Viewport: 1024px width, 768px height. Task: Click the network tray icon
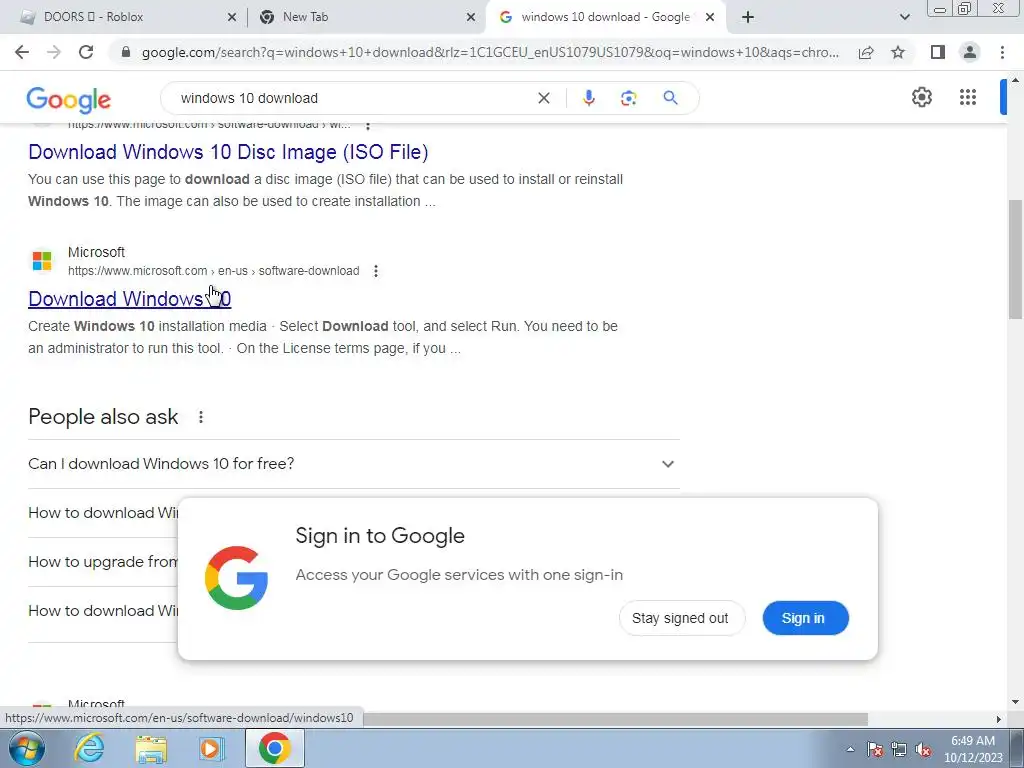coord(899,749)
